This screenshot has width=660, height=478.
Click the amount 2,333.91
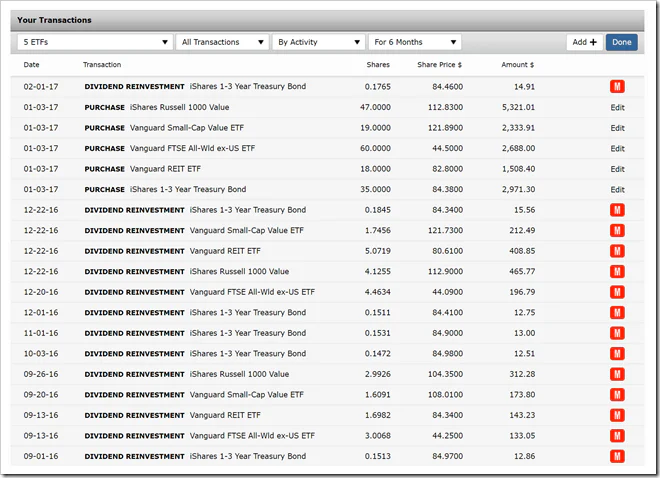click(518, 128)
